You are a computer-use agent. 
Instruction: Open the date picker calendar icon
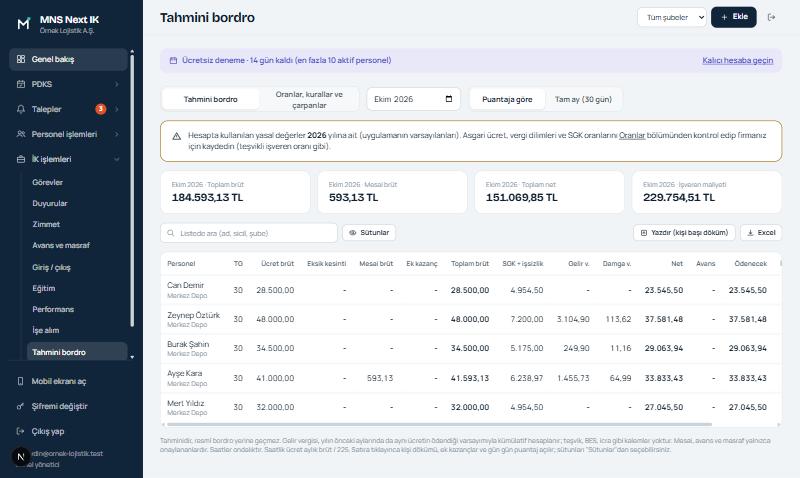pyautogui.click(x=449, y=99)
